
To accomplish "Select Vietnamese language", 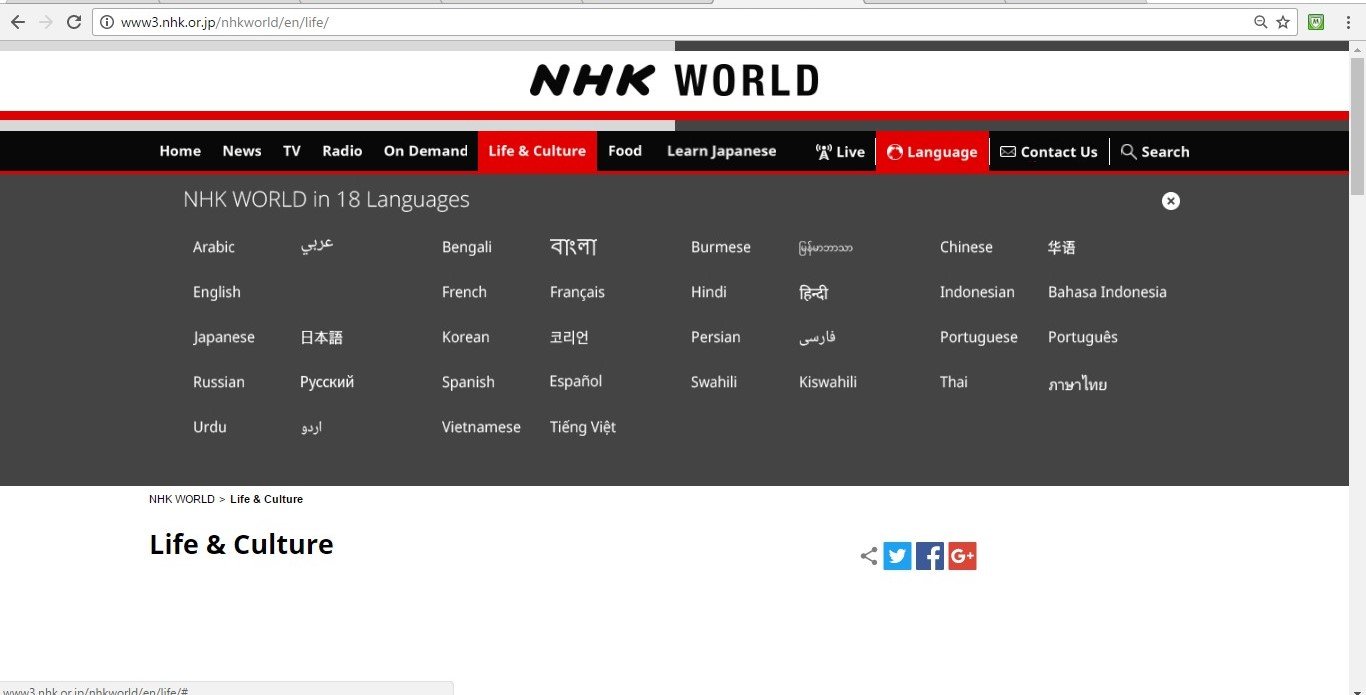I will (481, 427).
